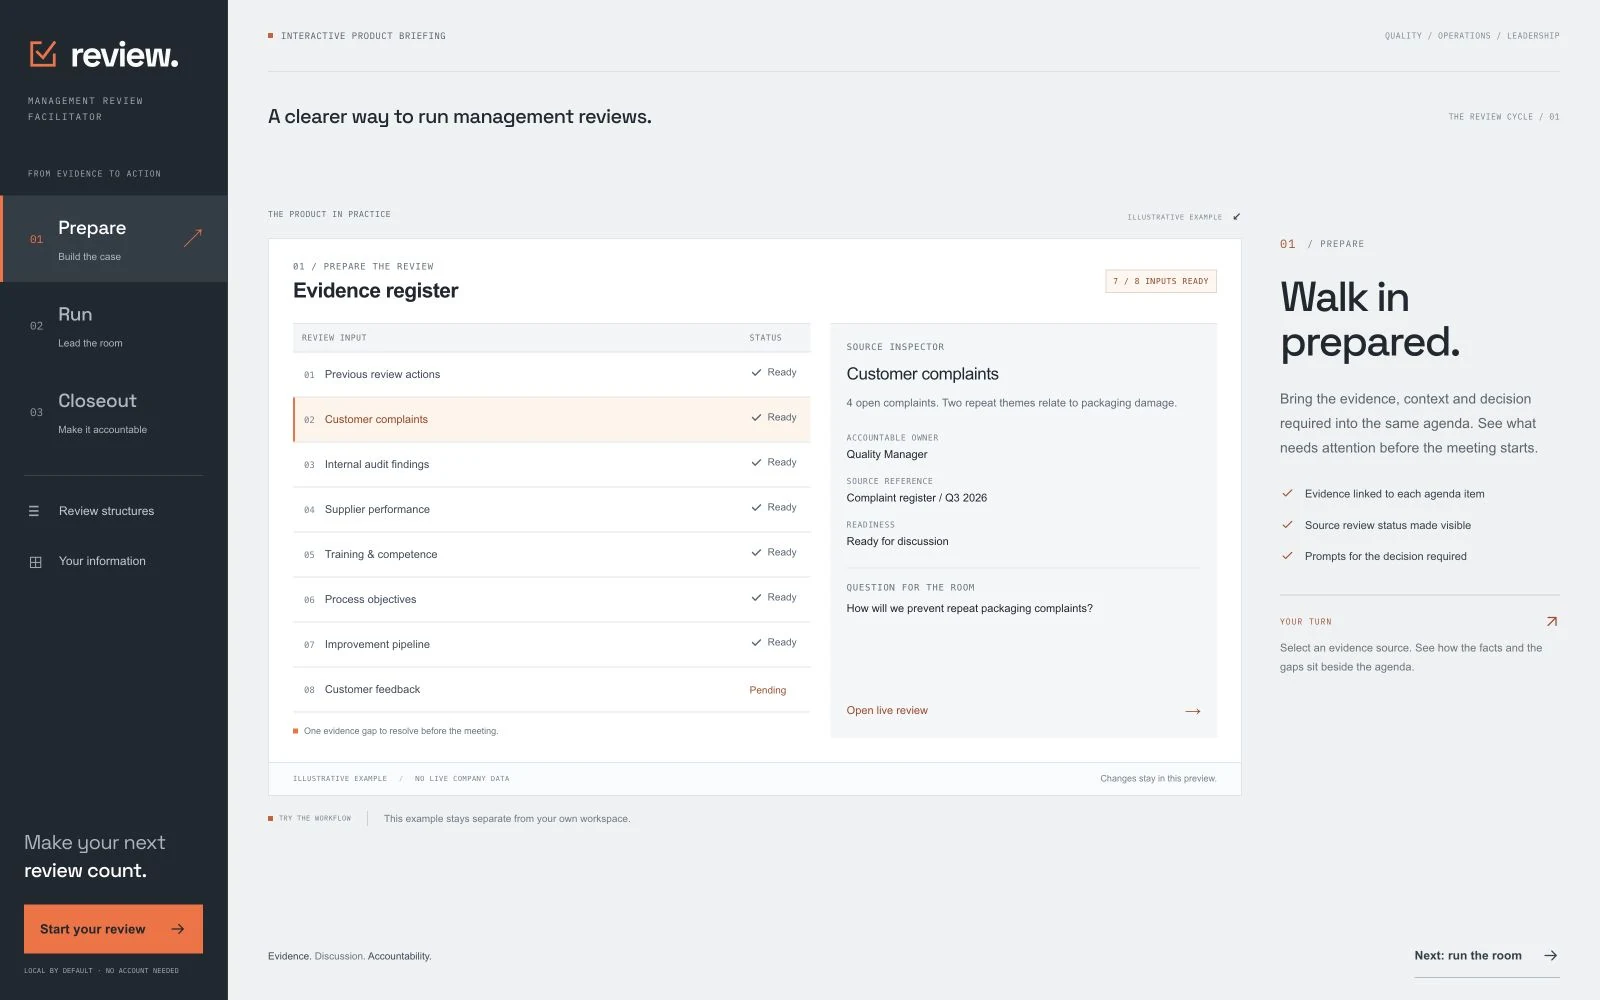Select the Customer feedback row

click(x=551, y=689)
